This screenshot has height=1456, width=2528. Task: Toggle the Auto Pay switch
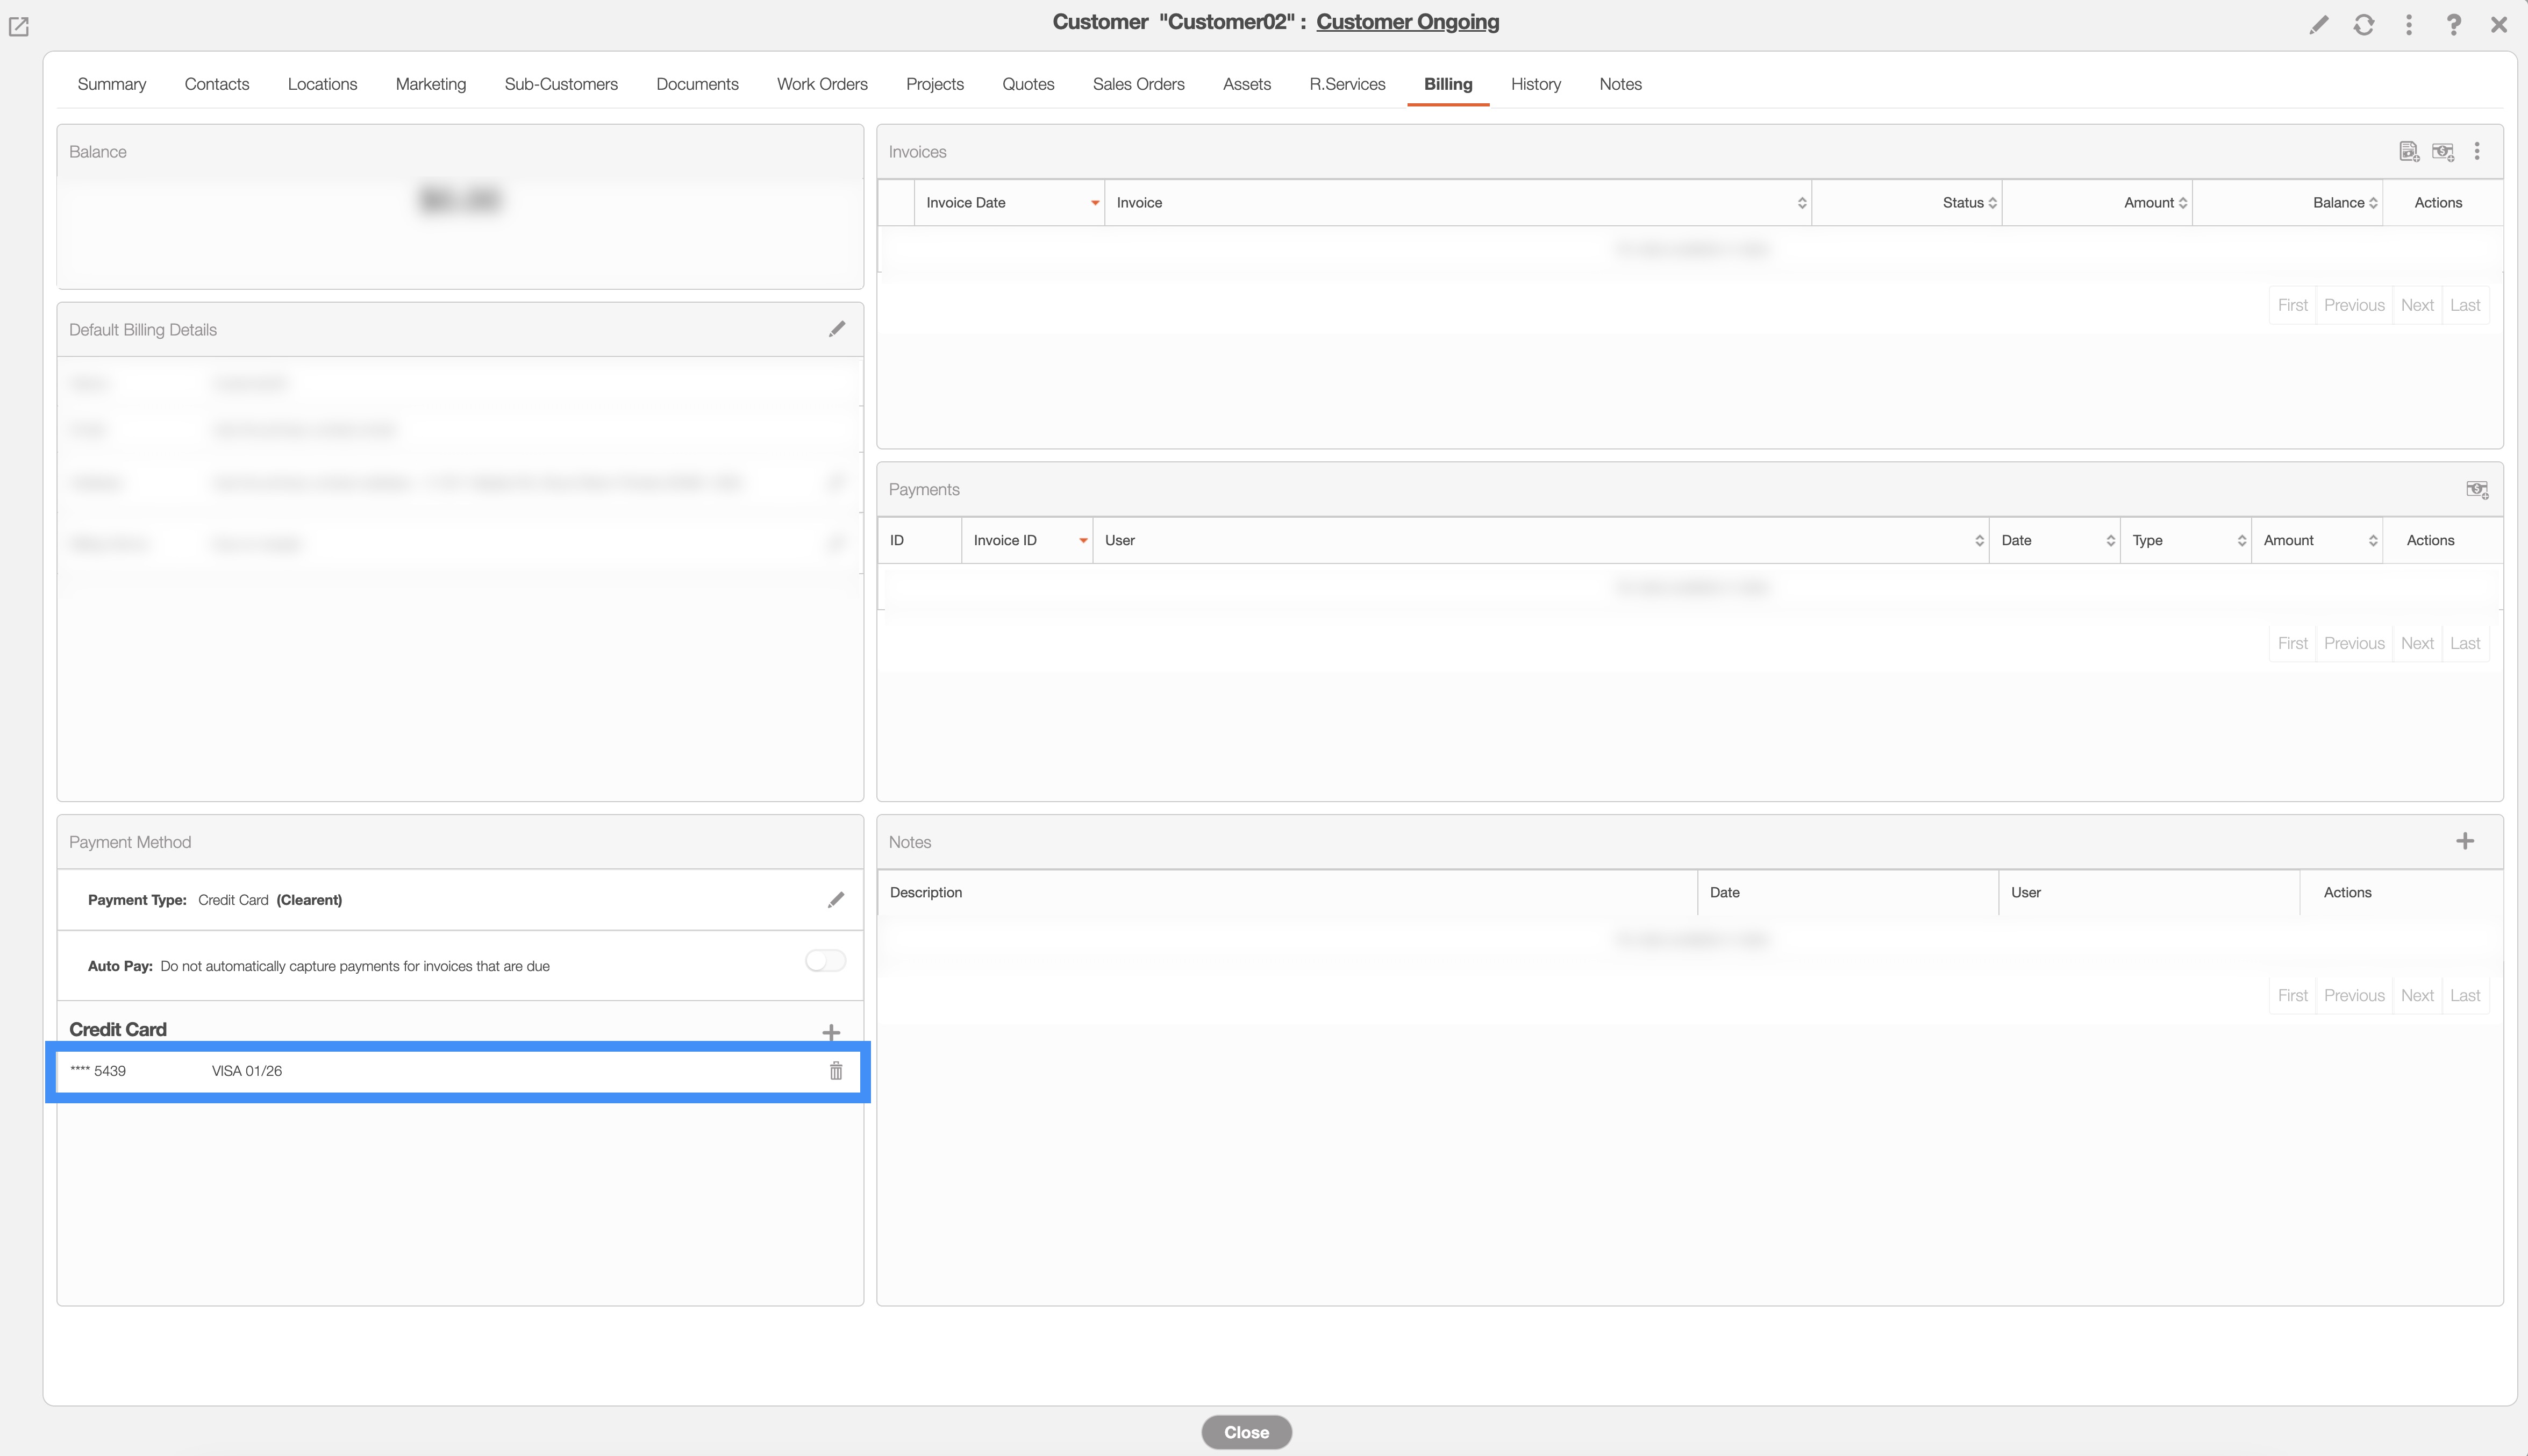pos(825,961)
